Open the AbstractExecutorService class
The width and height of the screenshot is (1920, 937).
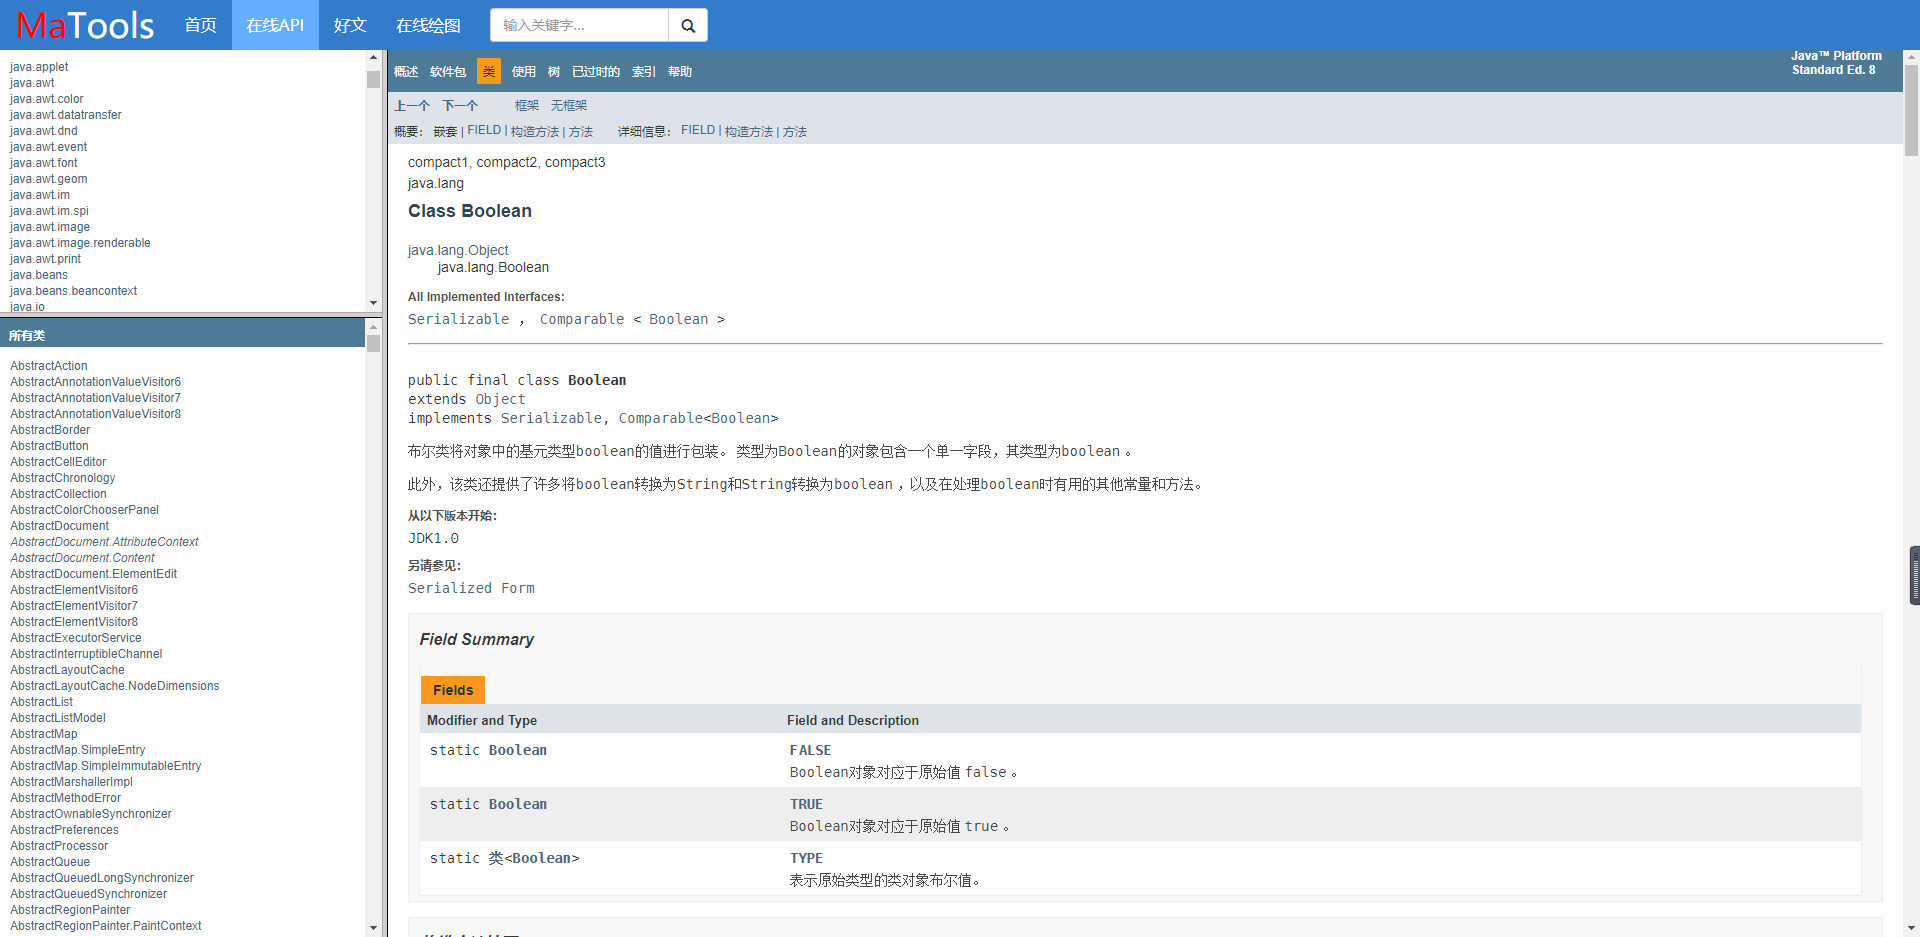[x=76, y=638]
